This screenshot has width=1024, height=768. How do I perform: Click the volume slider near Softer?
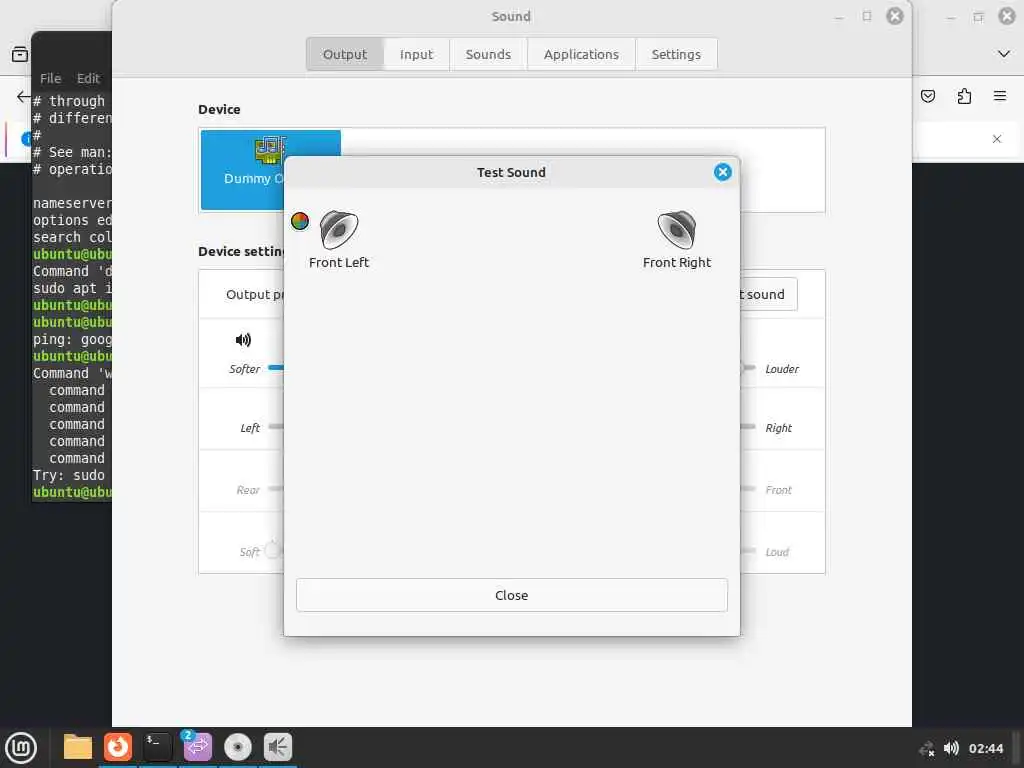276,368
